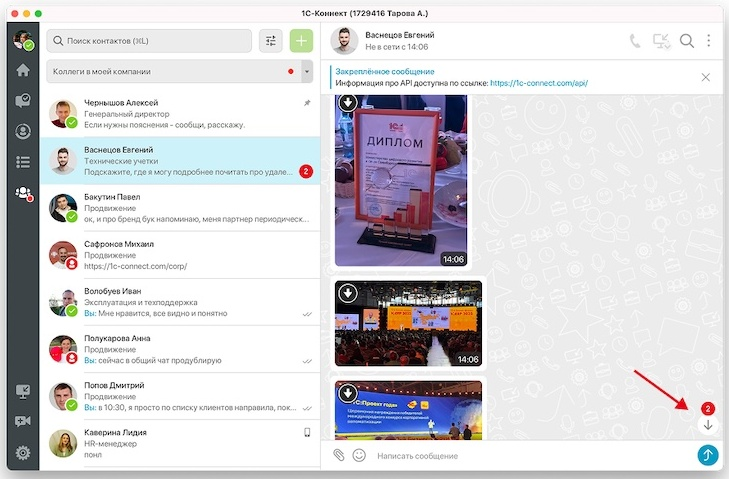This screenshot has height=479, width=729.
Task: Open the contact filter settings icon
Action: [x=270, y=41]
